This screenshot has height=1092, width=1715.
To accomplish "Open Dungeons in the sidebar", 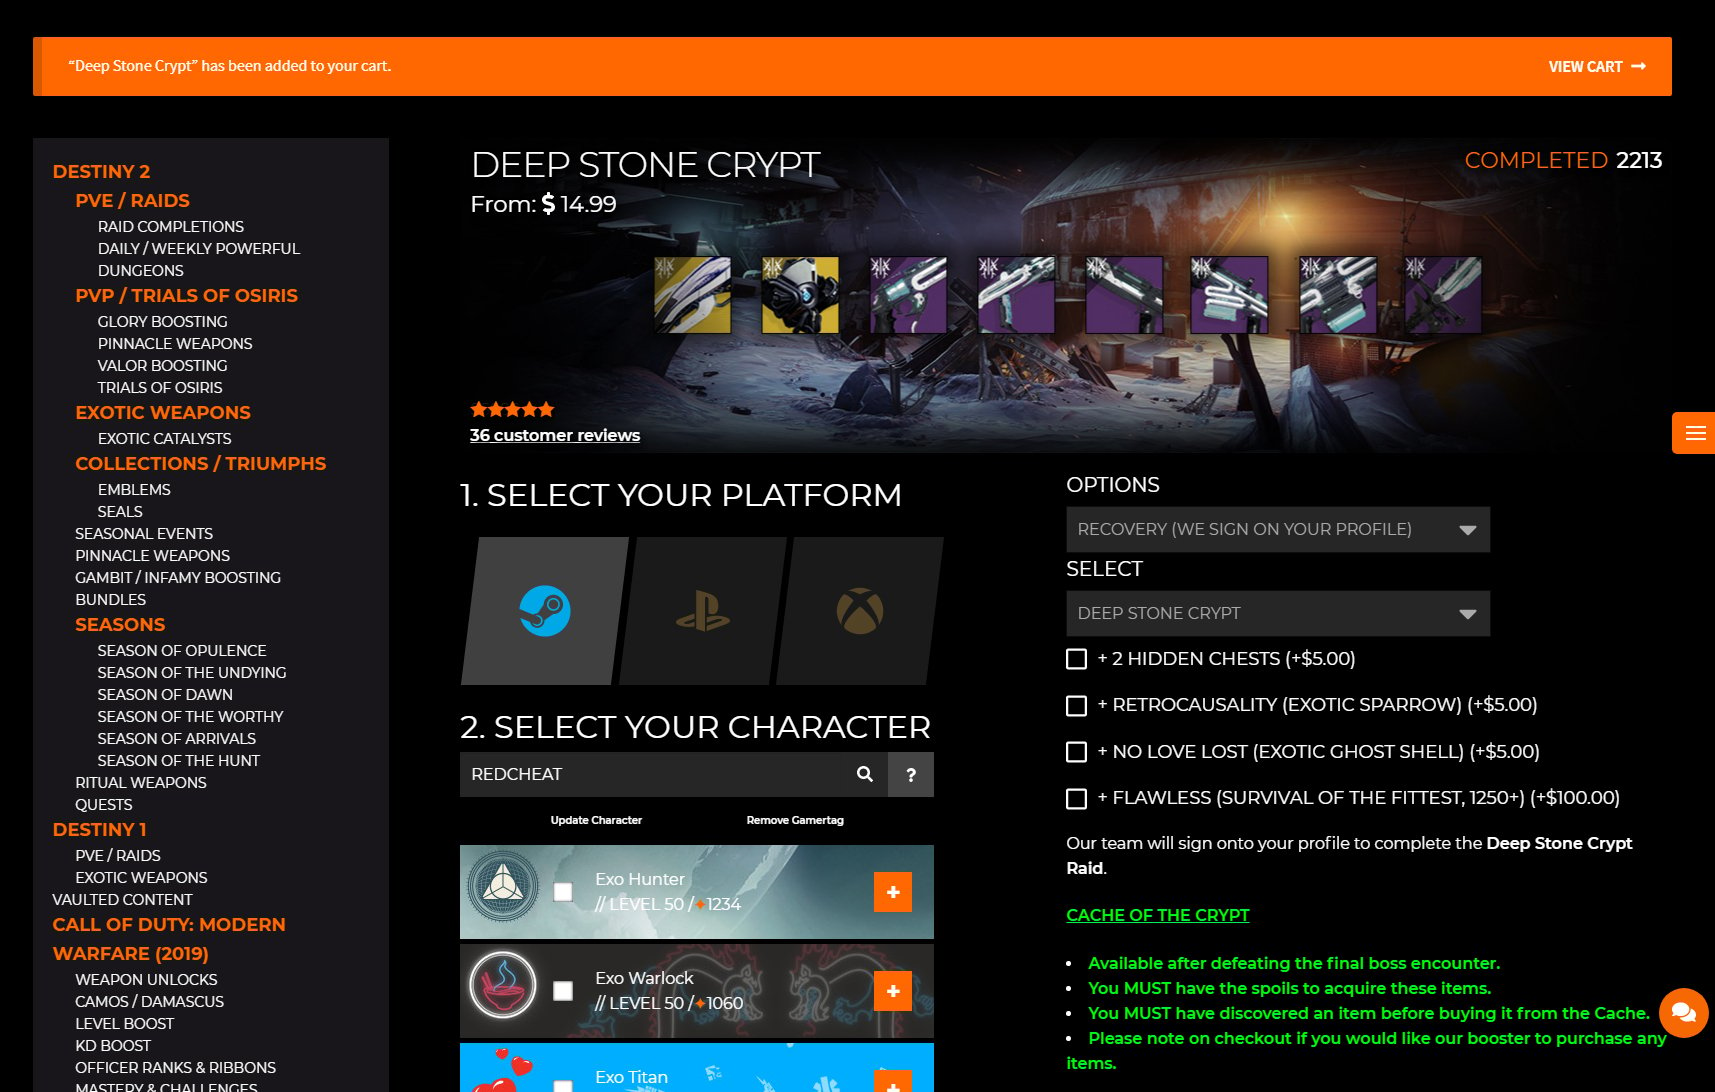I will [x=140, y=271].
